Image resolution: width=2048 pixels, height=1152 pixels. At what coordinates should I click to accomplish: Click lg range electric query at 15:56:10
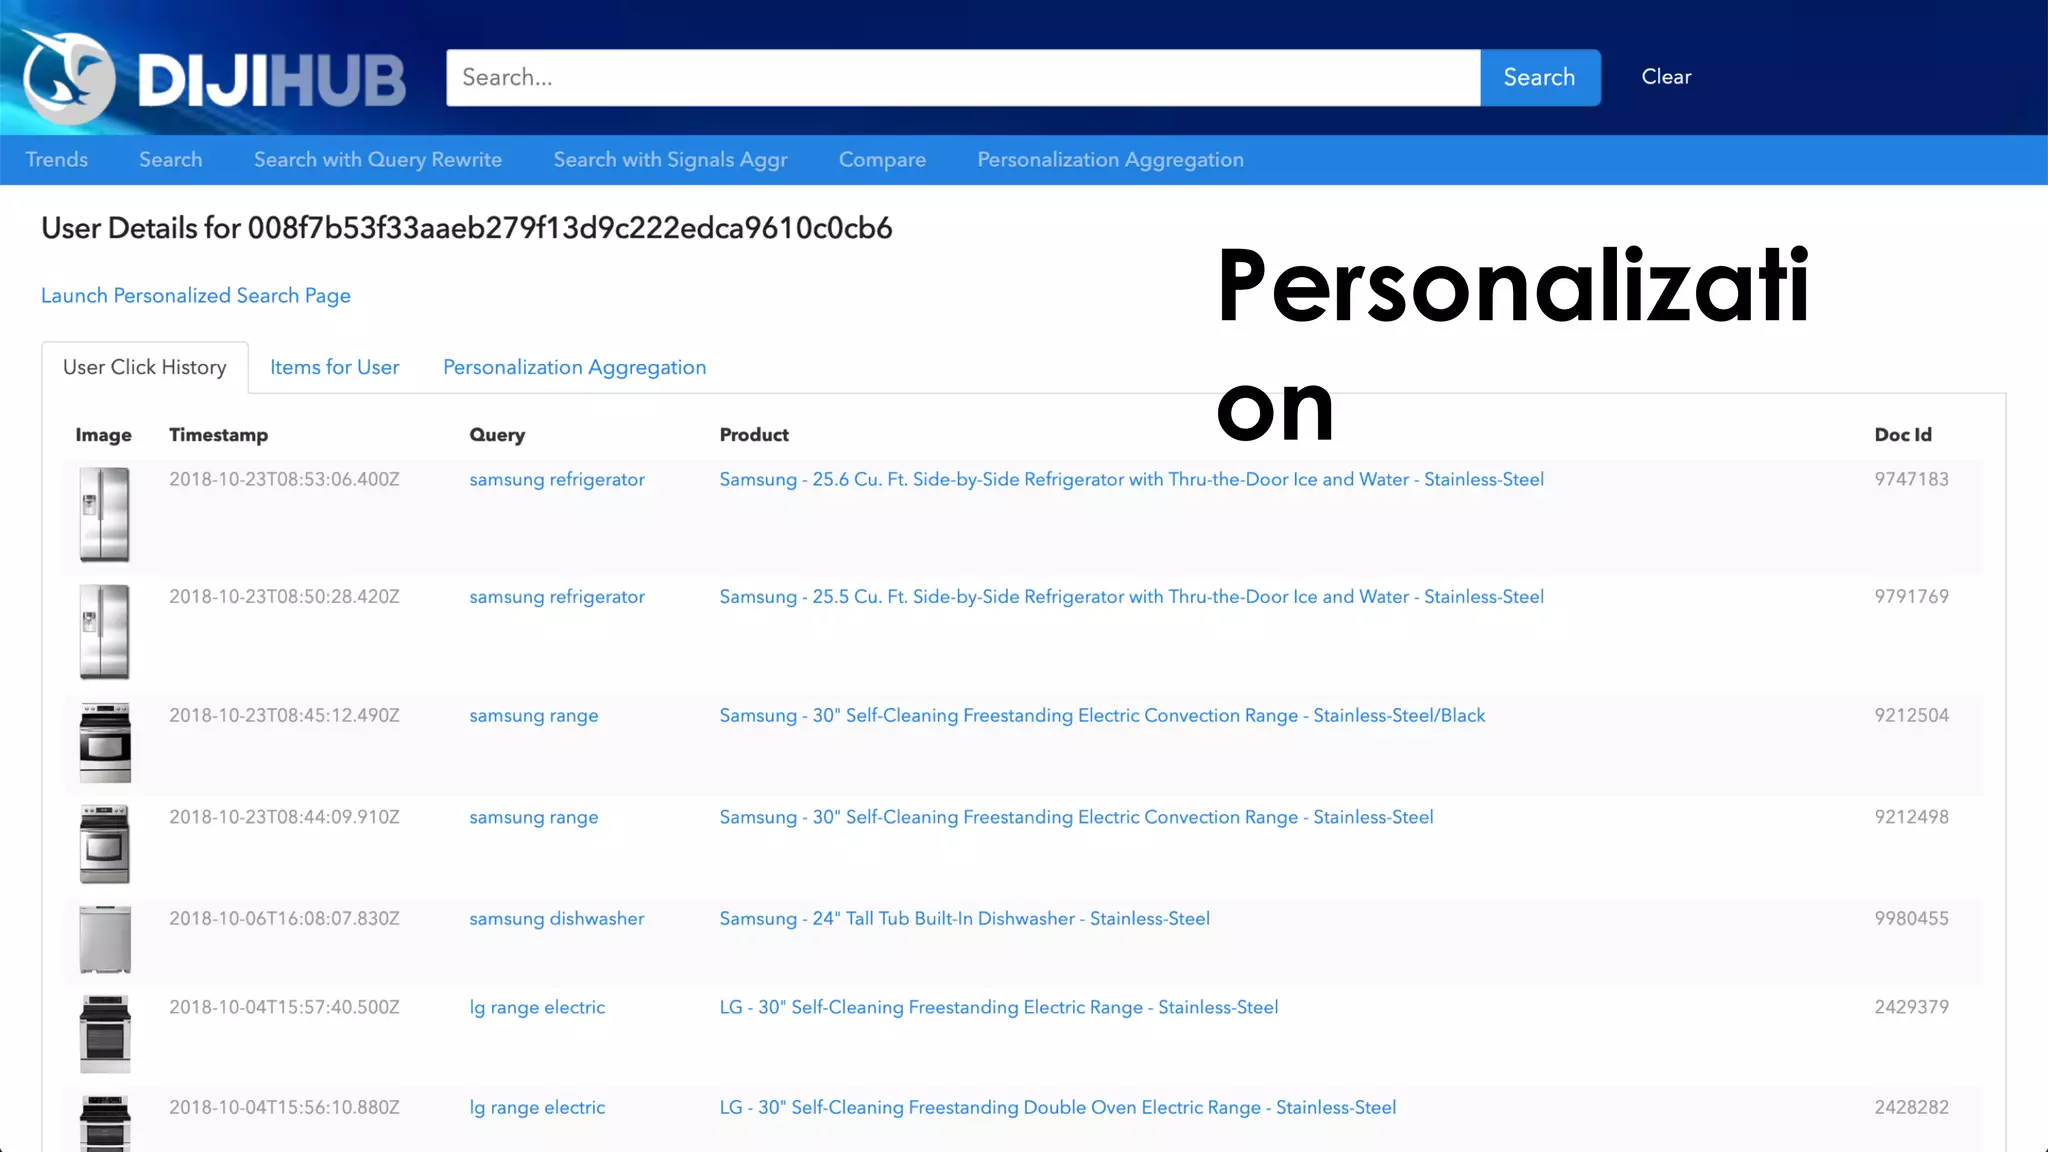(537, 1108)
